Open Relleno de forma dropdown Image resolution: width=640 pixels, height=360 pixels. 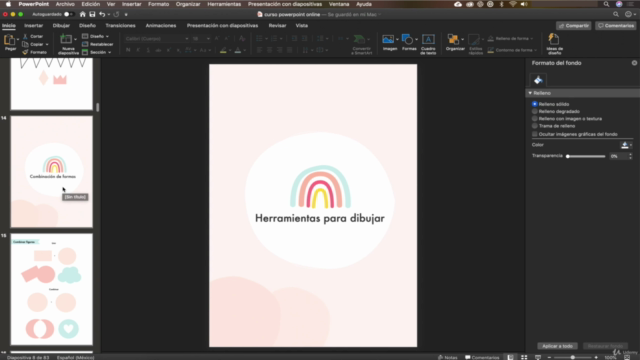point(510,38)
